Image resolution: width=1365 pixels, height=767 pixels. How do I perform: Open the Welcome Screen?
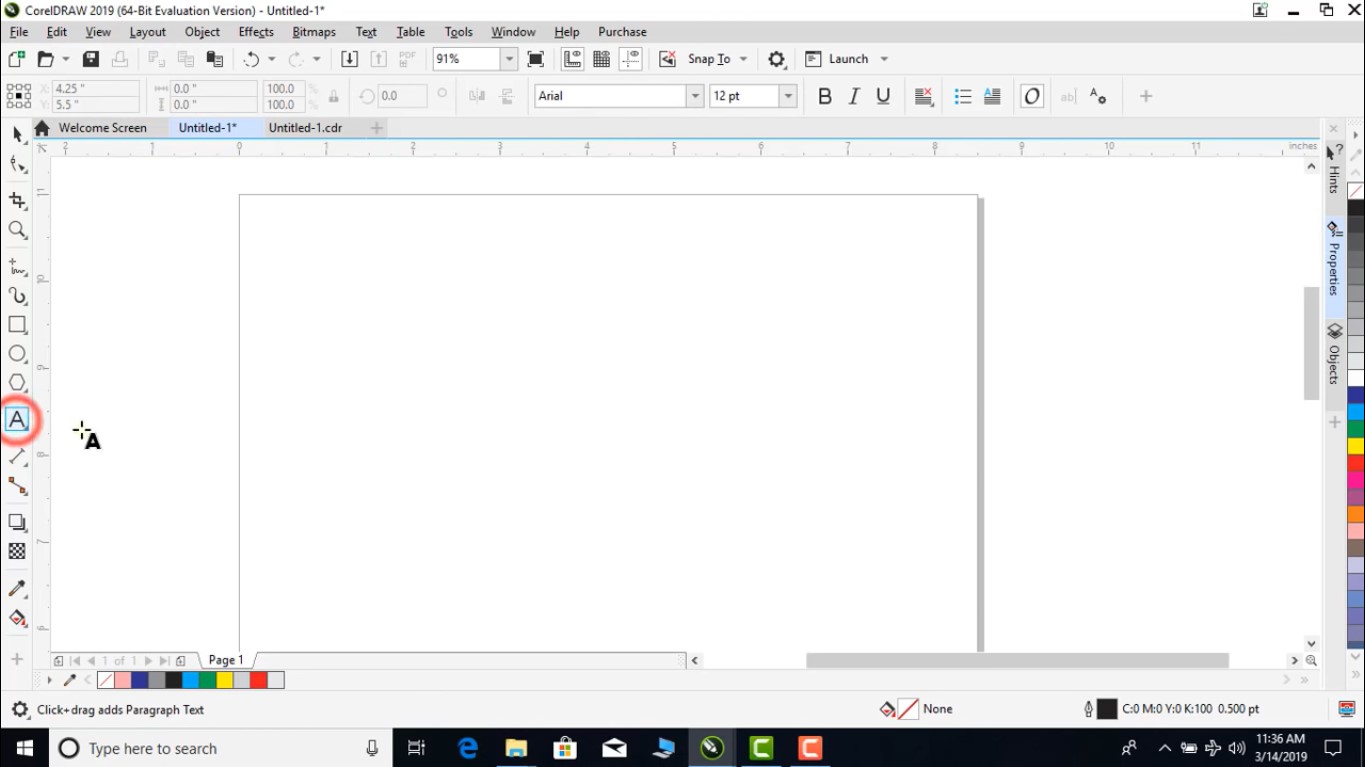pos(103,127)
